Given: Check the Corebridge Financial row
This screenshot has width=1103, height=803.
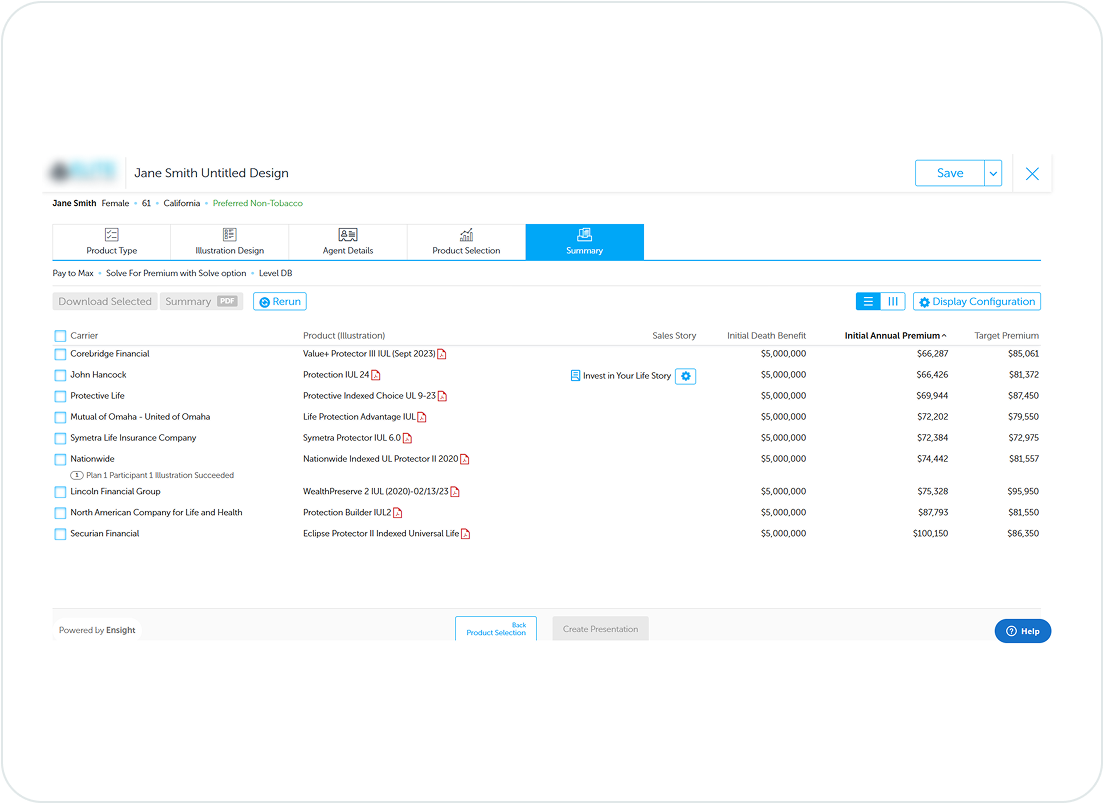Looking at the screenshot, I should 60,354.
